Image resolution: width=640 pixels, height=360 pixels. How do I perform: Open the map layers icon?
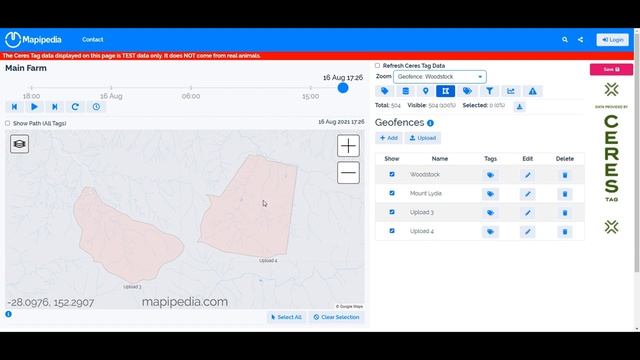click(x=20, y=144)
